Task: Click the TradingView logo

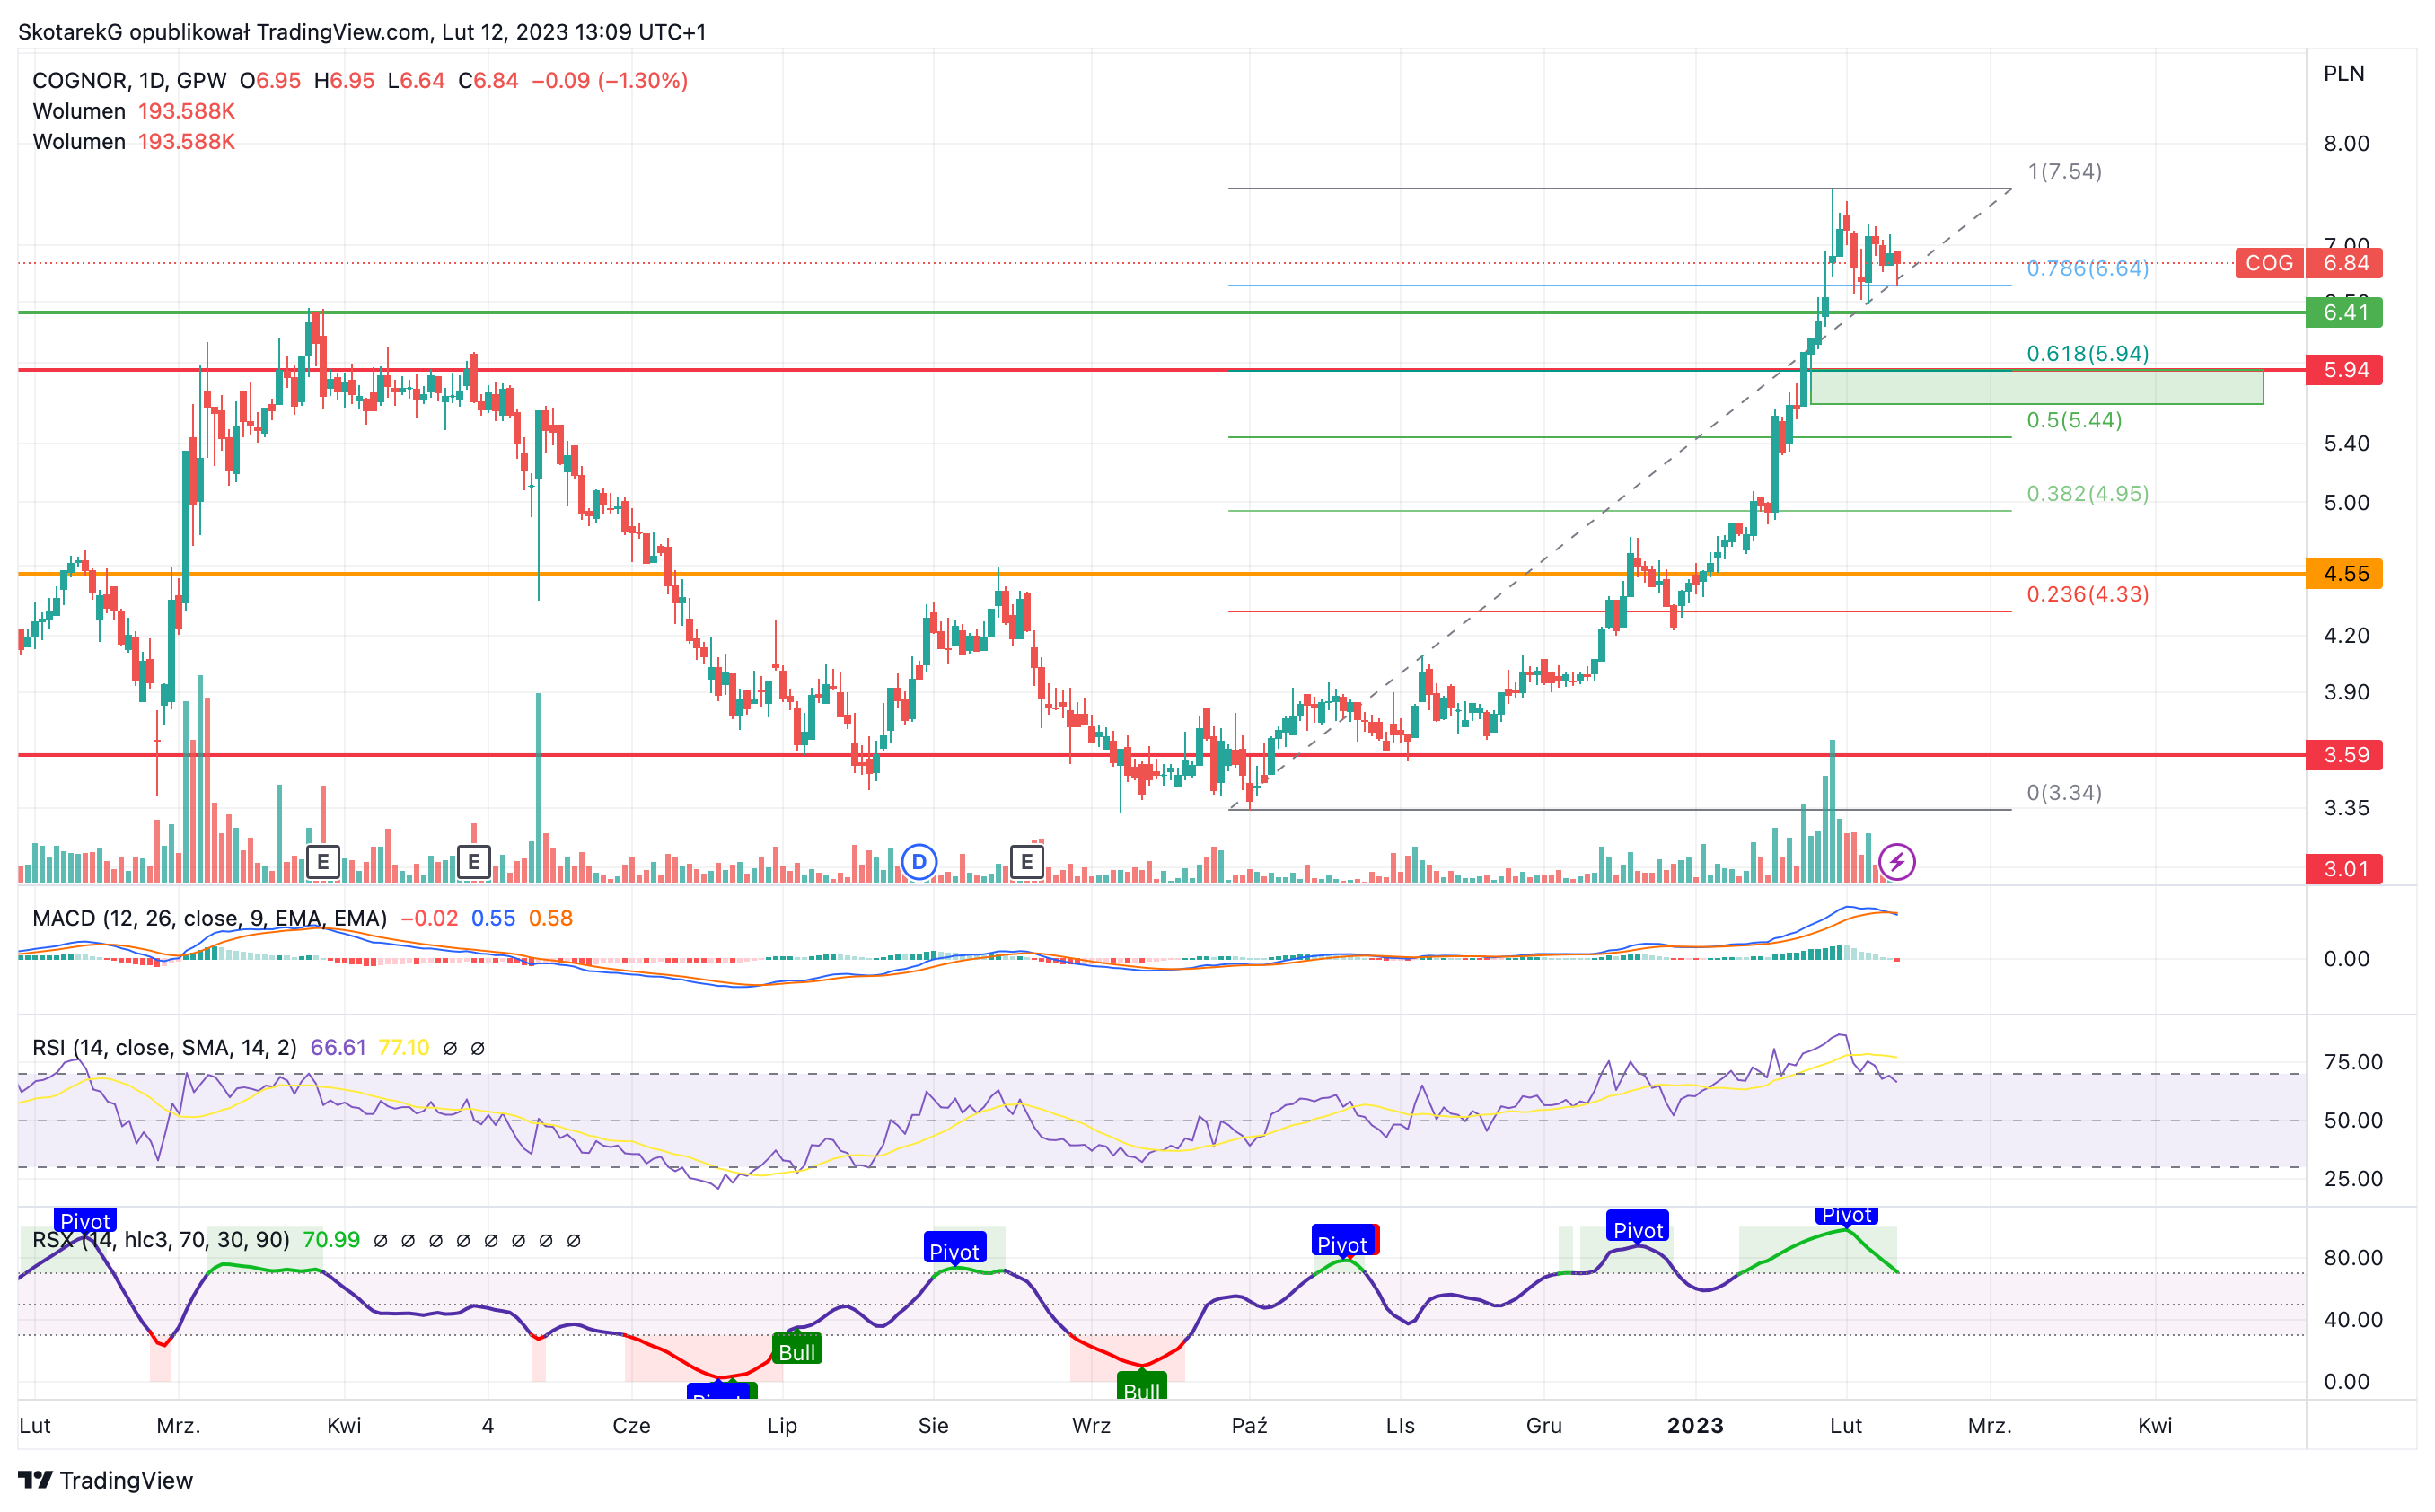Action: 106,1480
